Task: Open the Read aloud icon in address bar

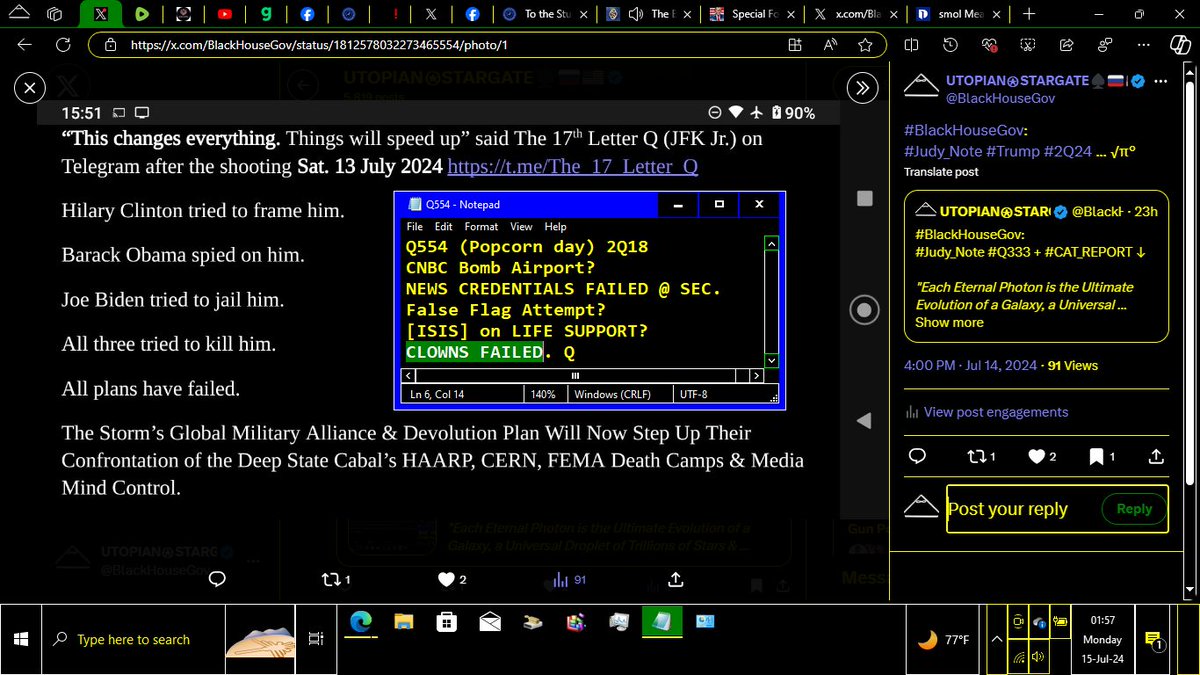Action: 830,45
